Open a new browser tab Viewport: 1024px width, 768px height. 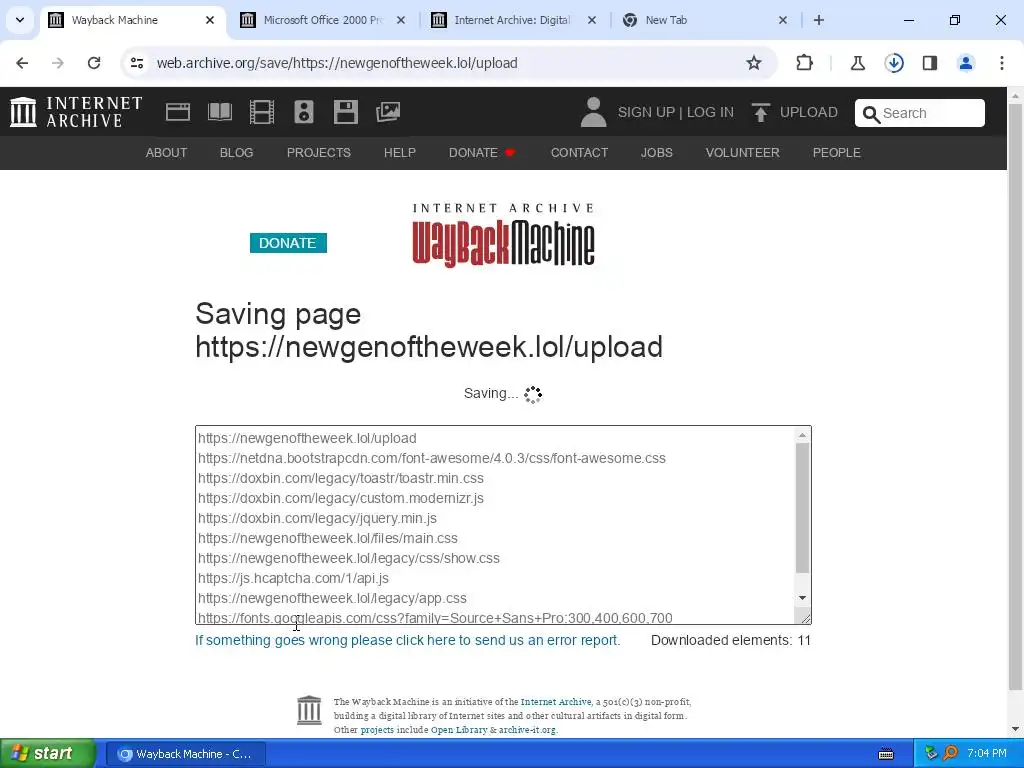point(819,20)
